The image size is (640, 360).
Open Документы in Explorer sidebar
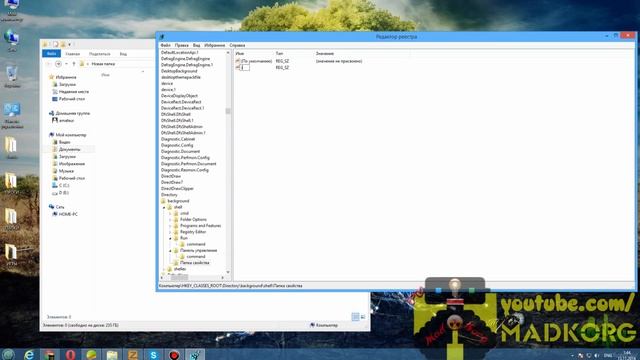point(69,149)
